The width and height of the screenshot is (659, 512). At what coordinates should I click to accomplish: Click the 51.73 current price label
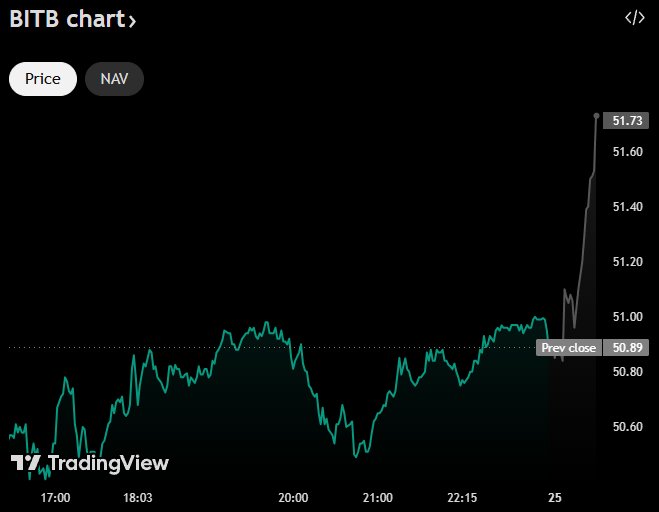tap(627, 121)
